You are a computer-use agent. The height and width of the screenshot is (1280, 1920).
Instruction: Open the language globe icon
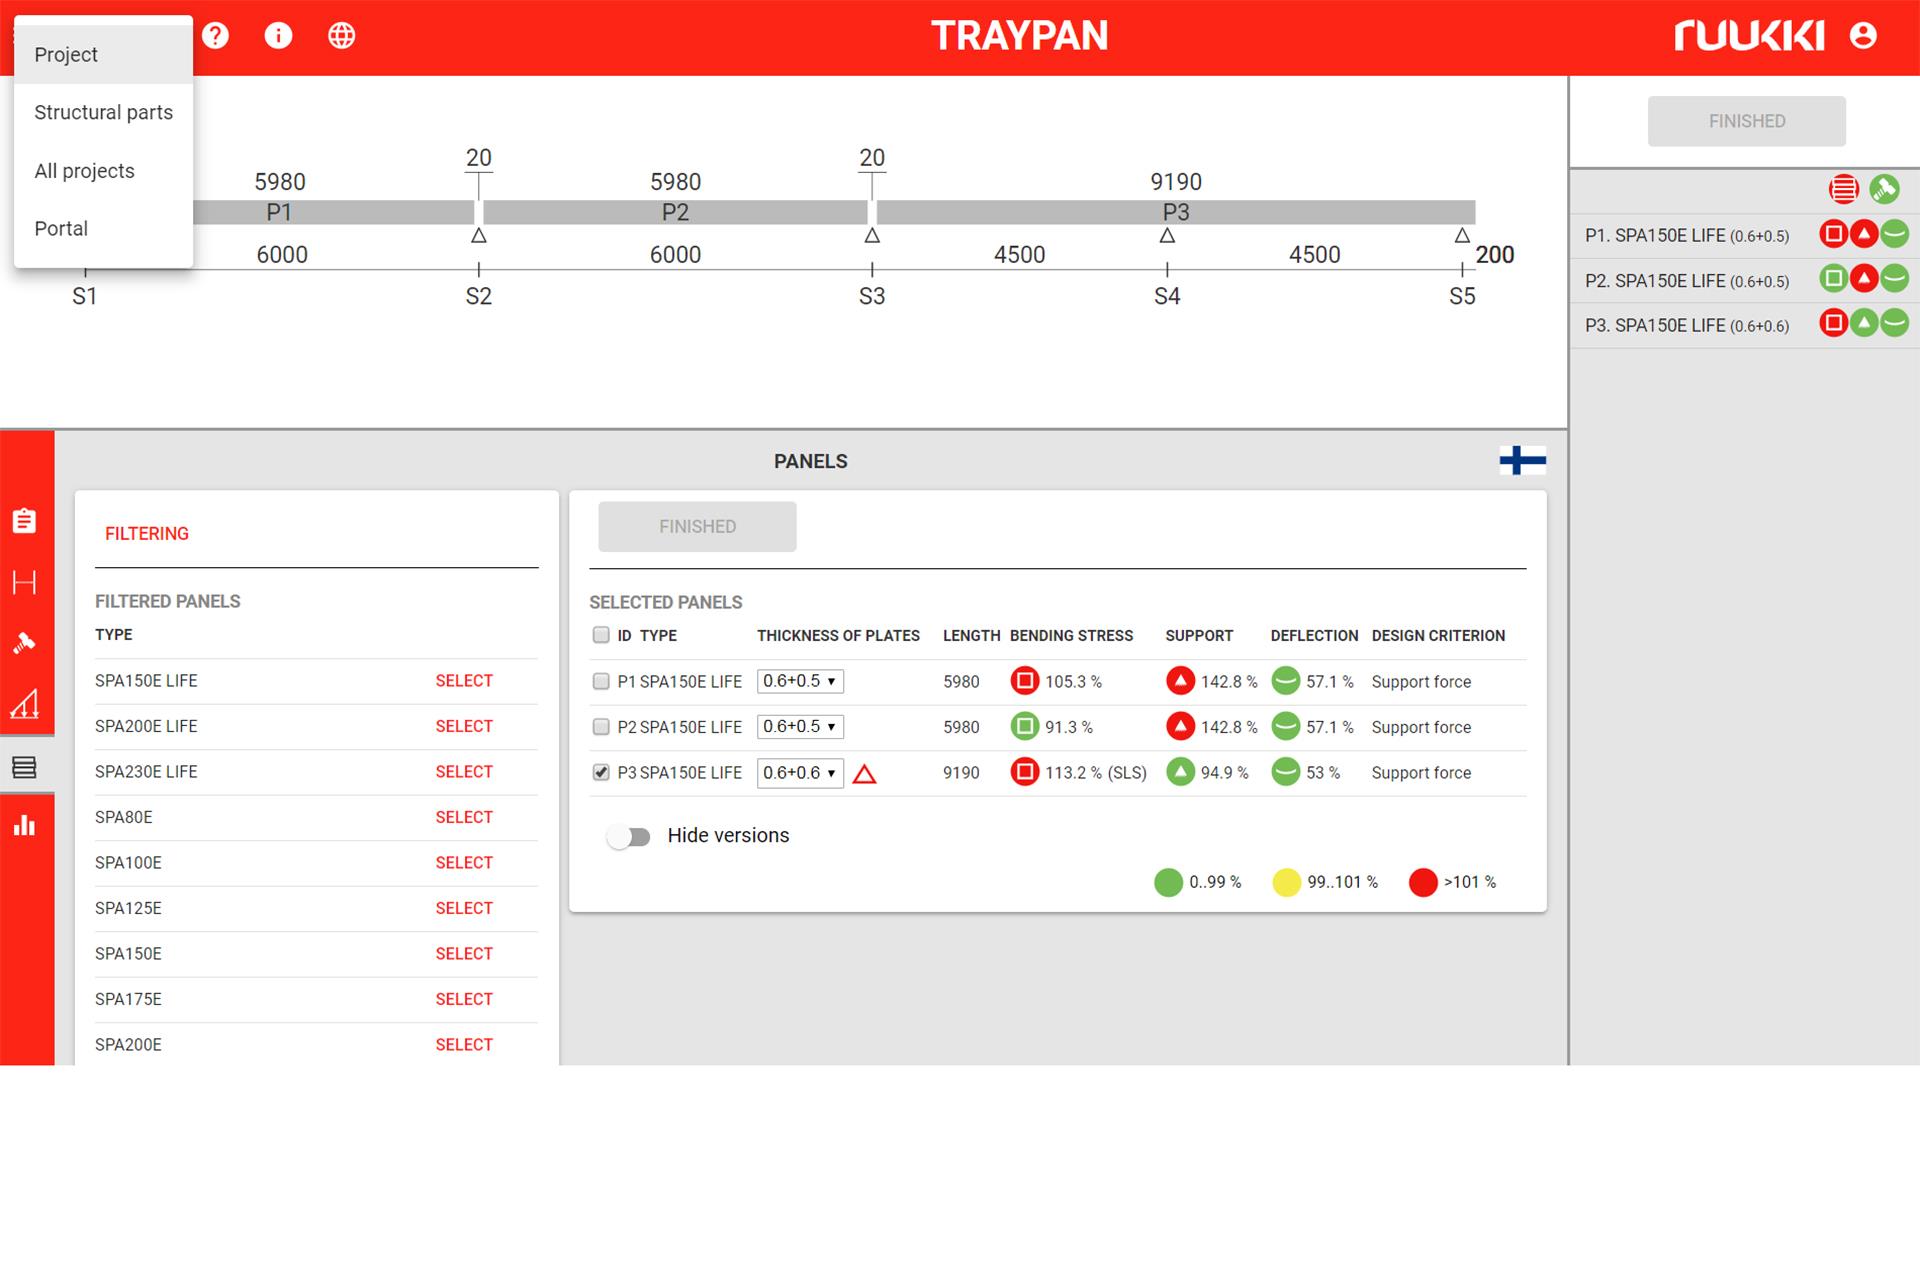[x=342, y=36]
